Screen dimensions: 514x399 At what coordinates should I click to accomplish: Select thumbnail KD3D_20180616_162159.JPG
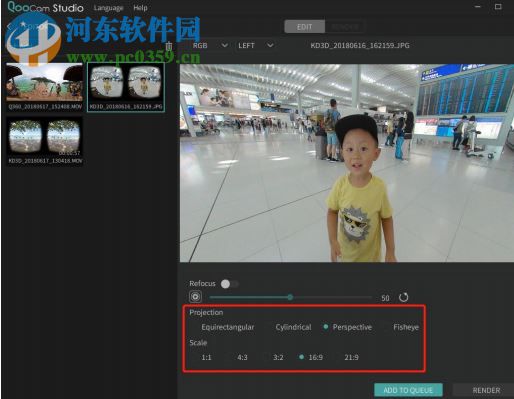[126, 87]
